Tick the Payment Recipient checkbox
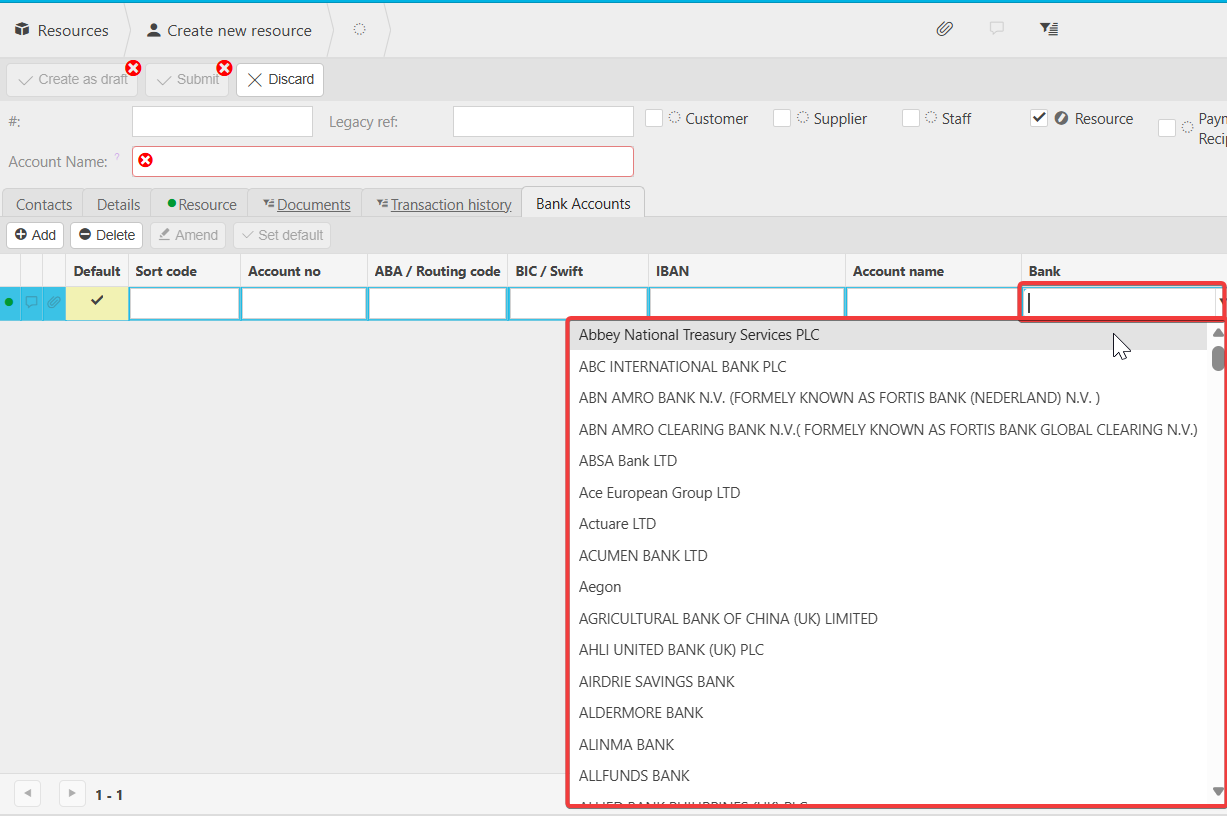The width and height of the screenshot is (1227, 816). [1167, 128]
